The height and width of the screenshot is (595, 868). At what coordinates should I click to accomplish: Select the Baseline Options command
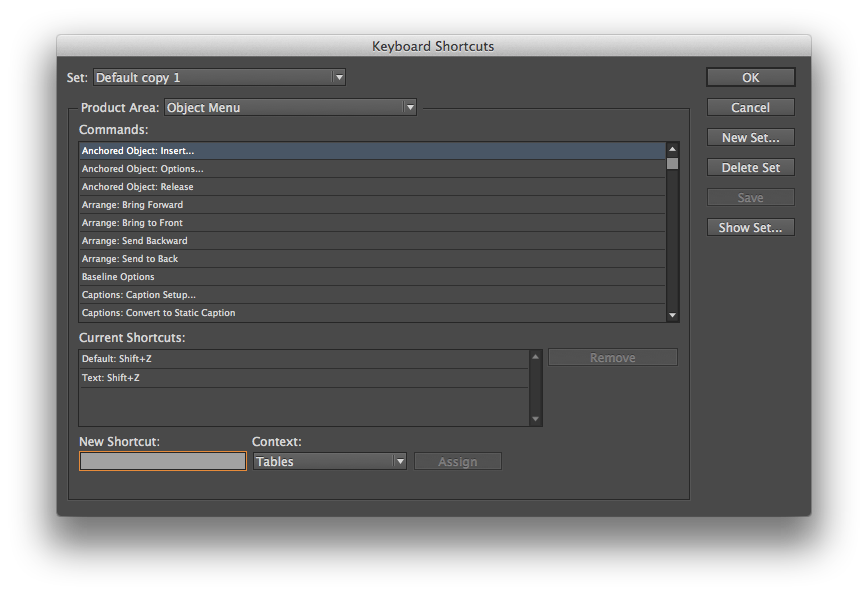372,277
